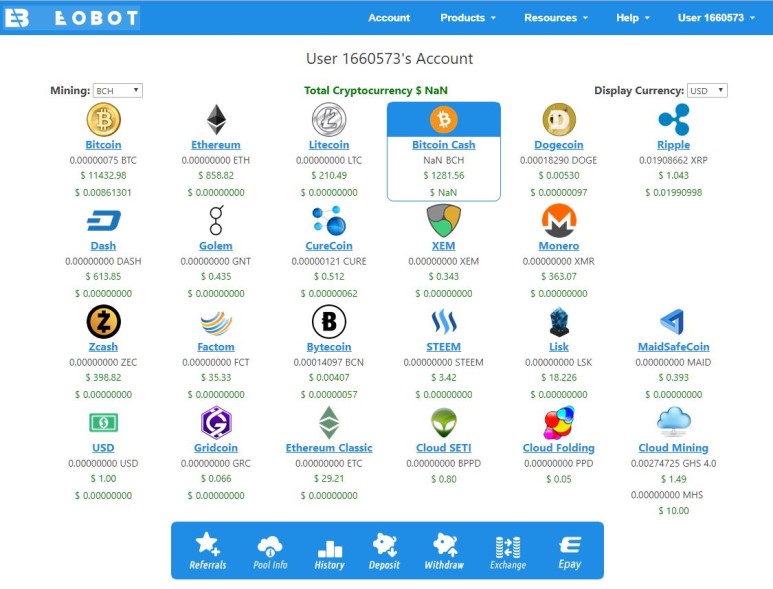Open Pool Info from bottom toolbar
Image resolution: width=773 pixels, height=589 pixels.
point(270,552)
